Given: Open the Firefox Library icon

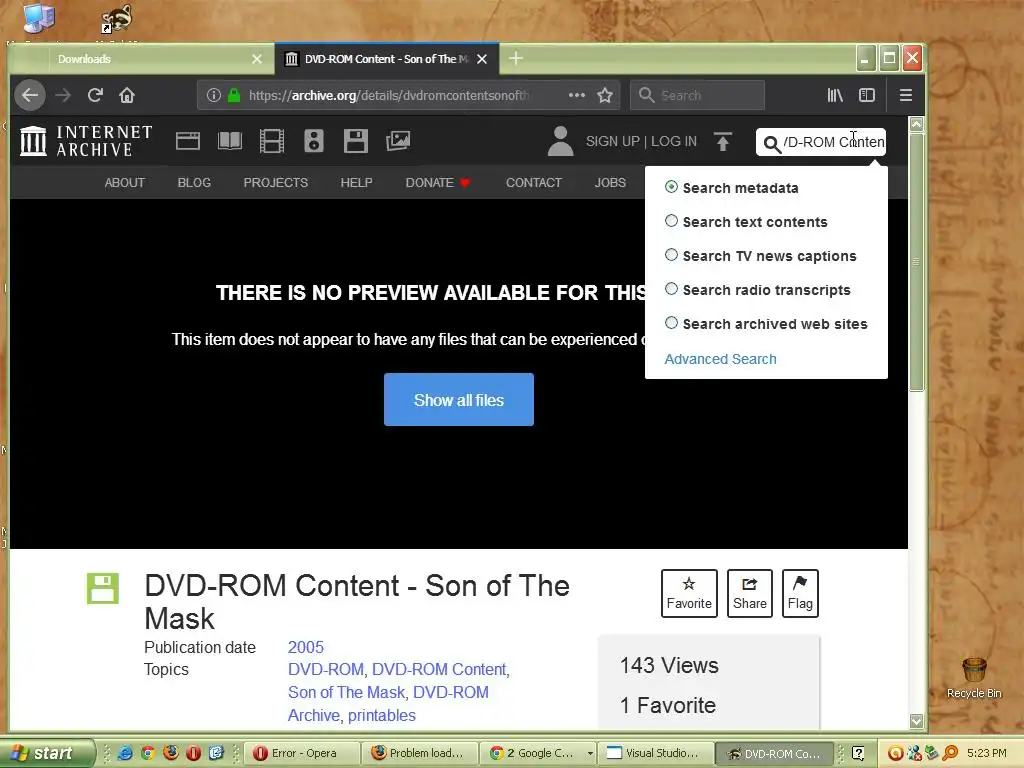Looking at the screenshot, I should (x=835, y=95).
